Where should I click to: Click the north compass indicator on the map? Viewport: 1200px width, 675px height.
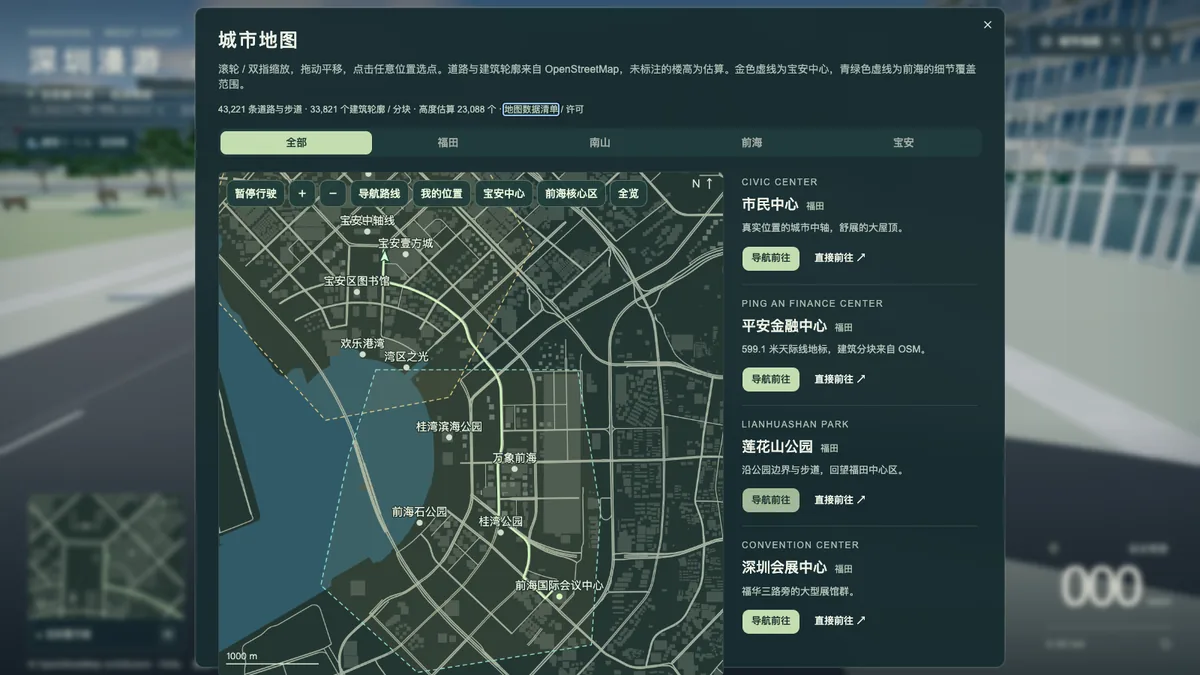[x=703, y=184]
